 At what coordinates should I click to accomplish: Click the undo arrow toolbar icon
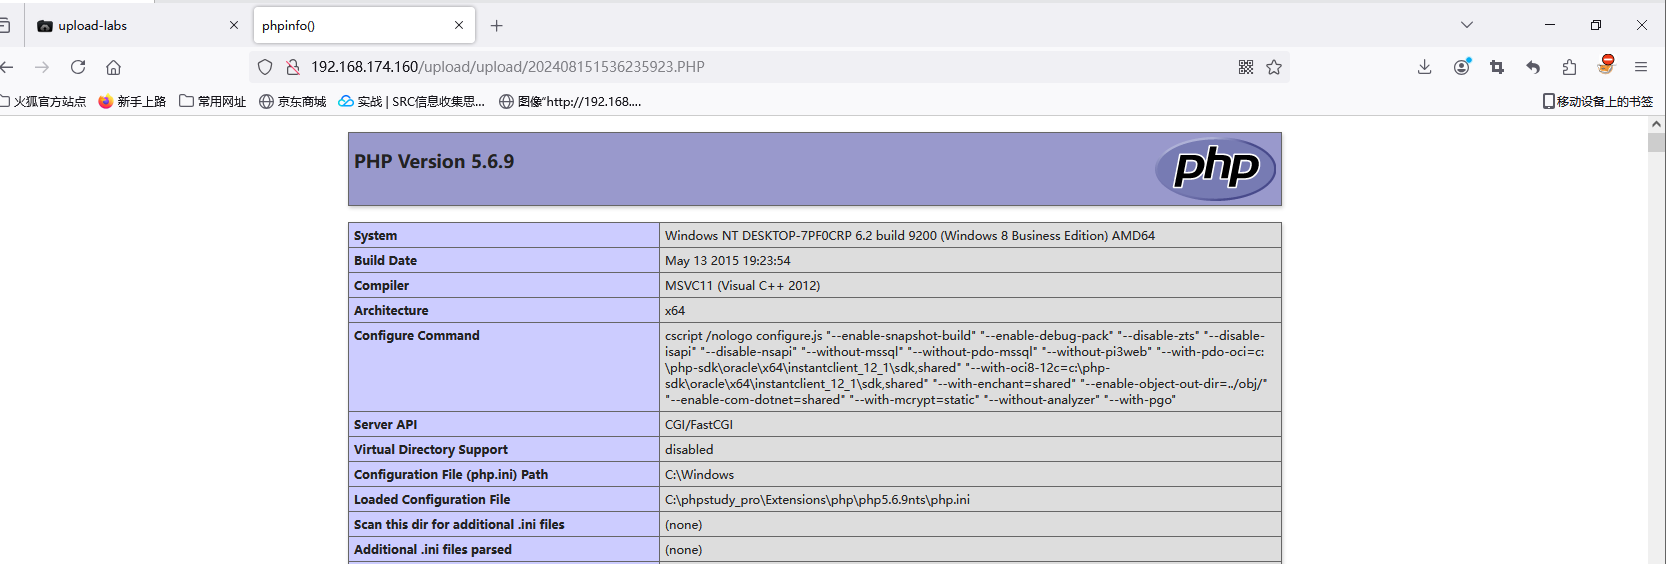pyautogui.click(x=1533, y=67)
